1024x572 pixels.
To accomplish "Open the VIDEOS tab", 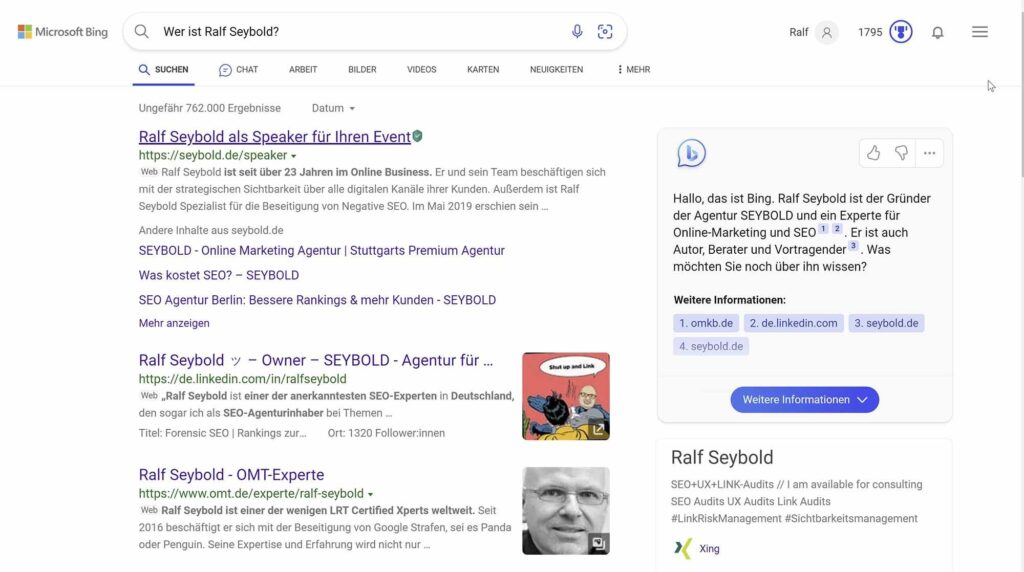I will click(422, 69).
